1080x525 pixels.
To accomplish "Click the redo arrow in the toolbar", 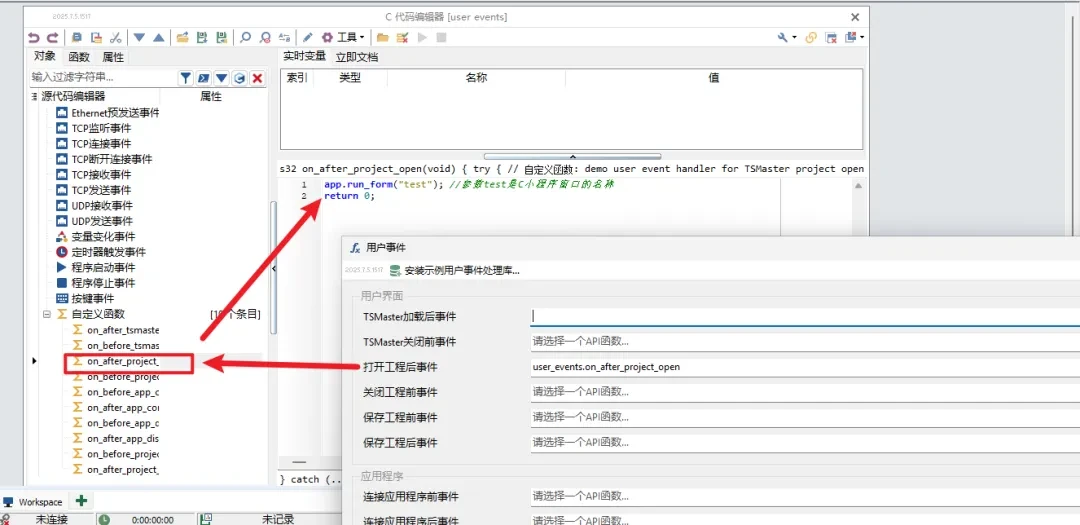I will [x=52, y=37].
